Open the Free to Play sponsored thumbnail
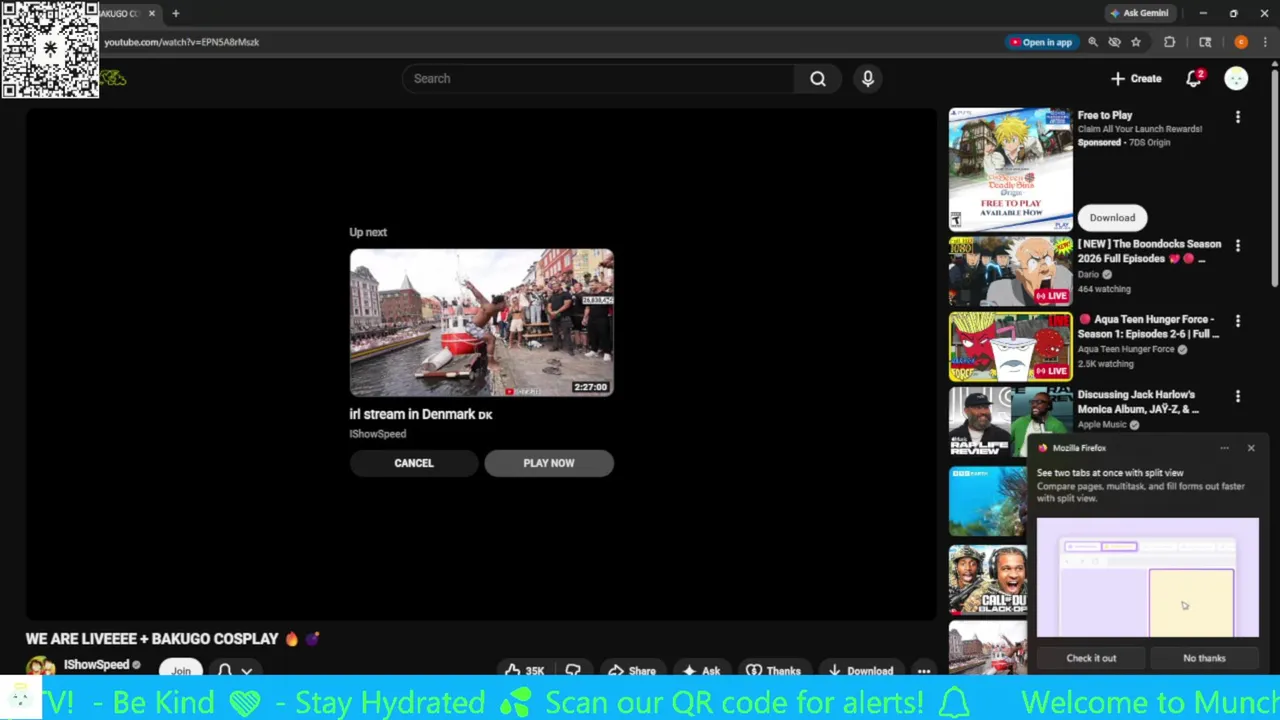1280x720 pixels. (1010, 170)
